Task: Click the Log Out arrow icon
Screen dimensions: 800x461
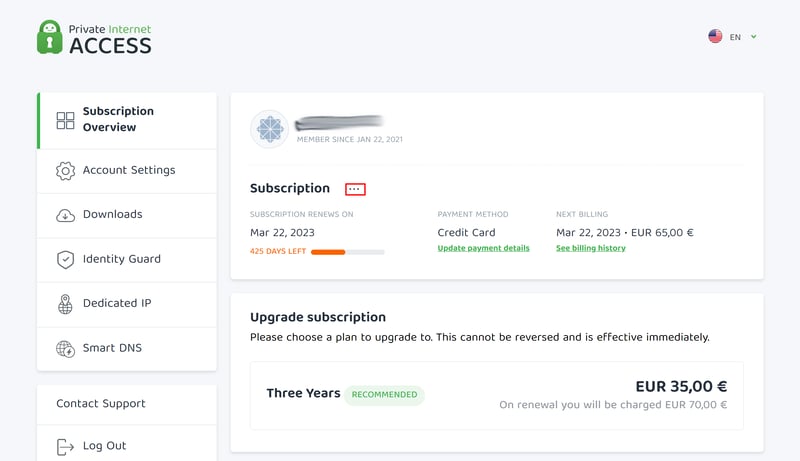Action: click(x=65, y=447)
